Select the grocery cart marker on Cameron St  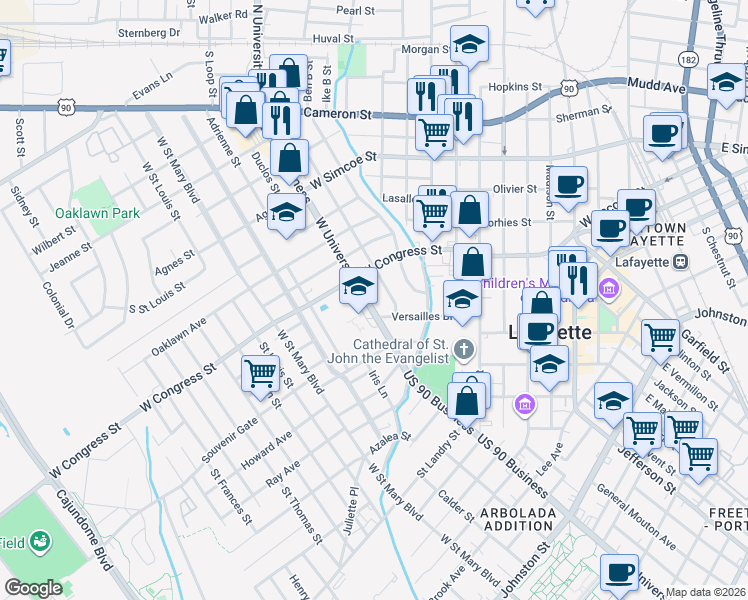click(x=435, y=135)
